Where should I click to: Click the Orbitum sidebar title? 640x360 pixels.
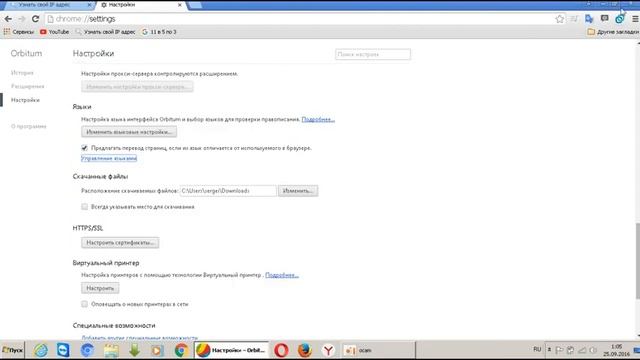[x=26, y=53]
